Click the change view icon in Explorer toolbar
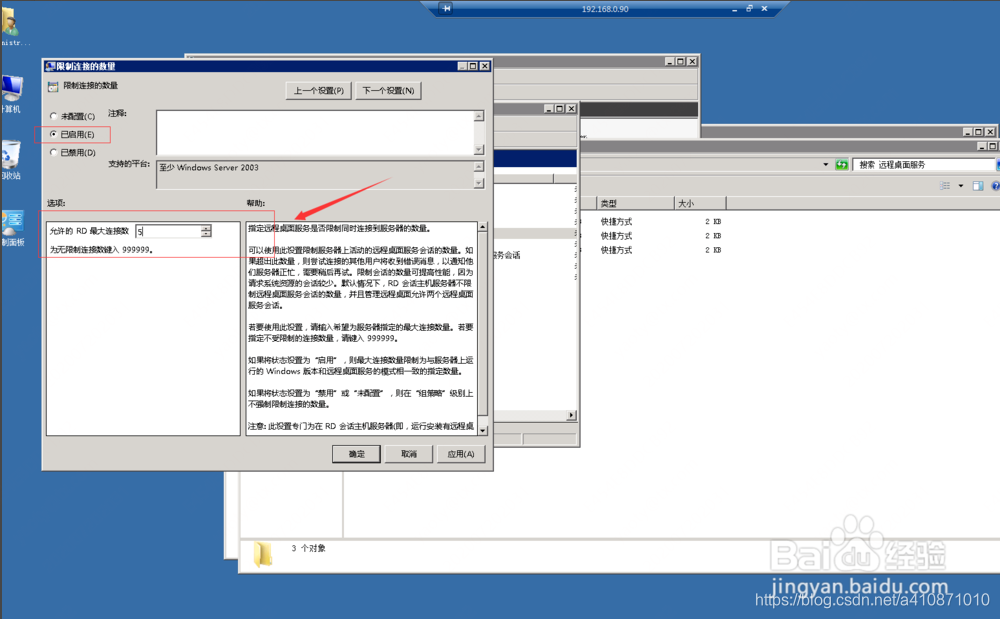1000x619 pixels. click(x=945, y=186)
